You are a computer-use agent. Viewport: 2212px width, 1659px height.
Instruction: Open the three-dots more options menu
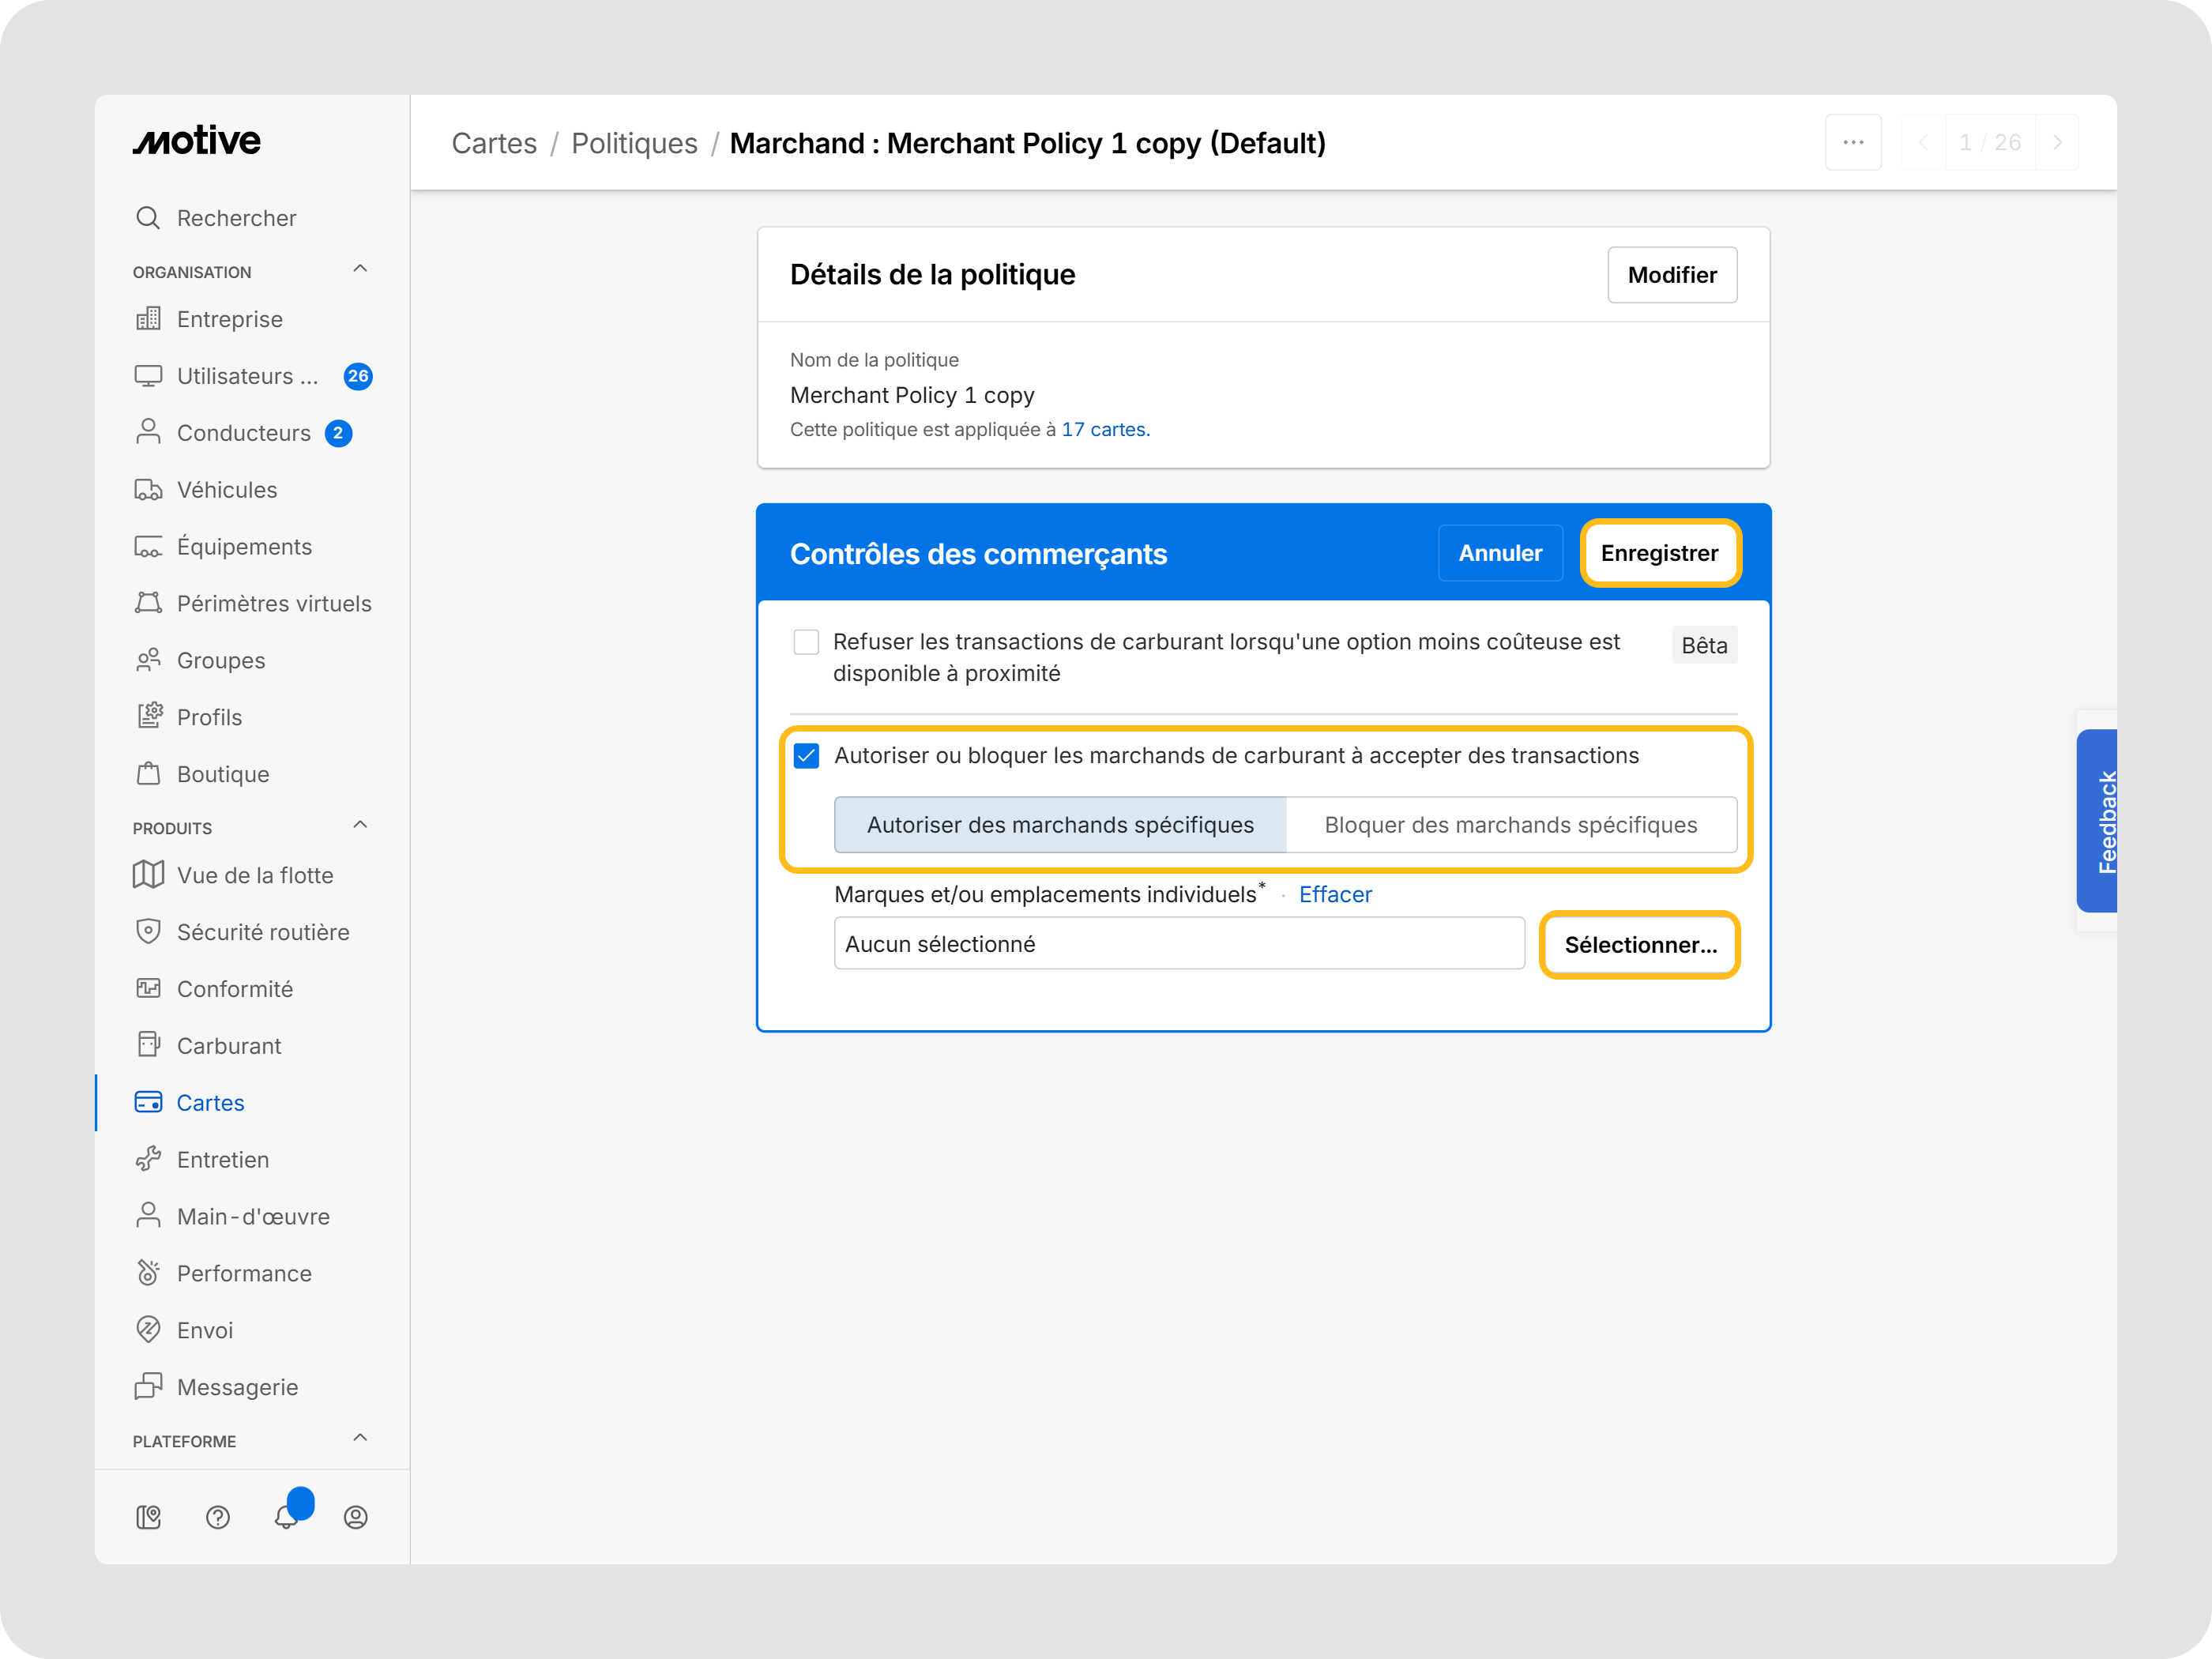pyautogui.click(x=1853, y=143)
